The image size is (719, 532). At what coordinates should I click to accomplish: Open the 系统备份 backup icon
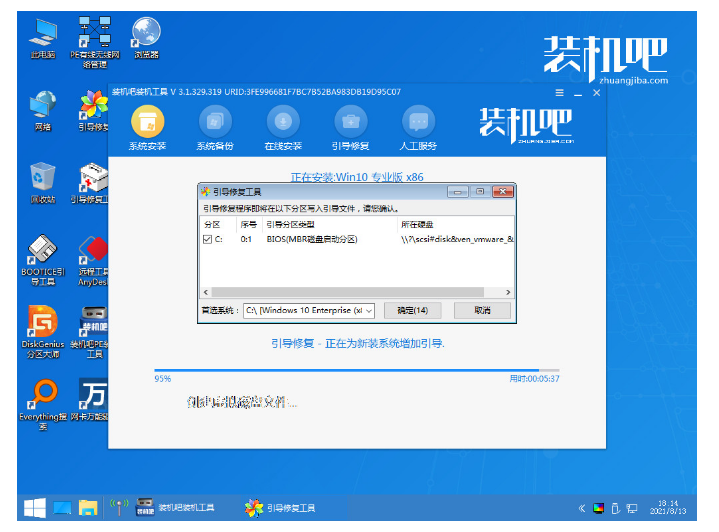[x=215, y=123]
